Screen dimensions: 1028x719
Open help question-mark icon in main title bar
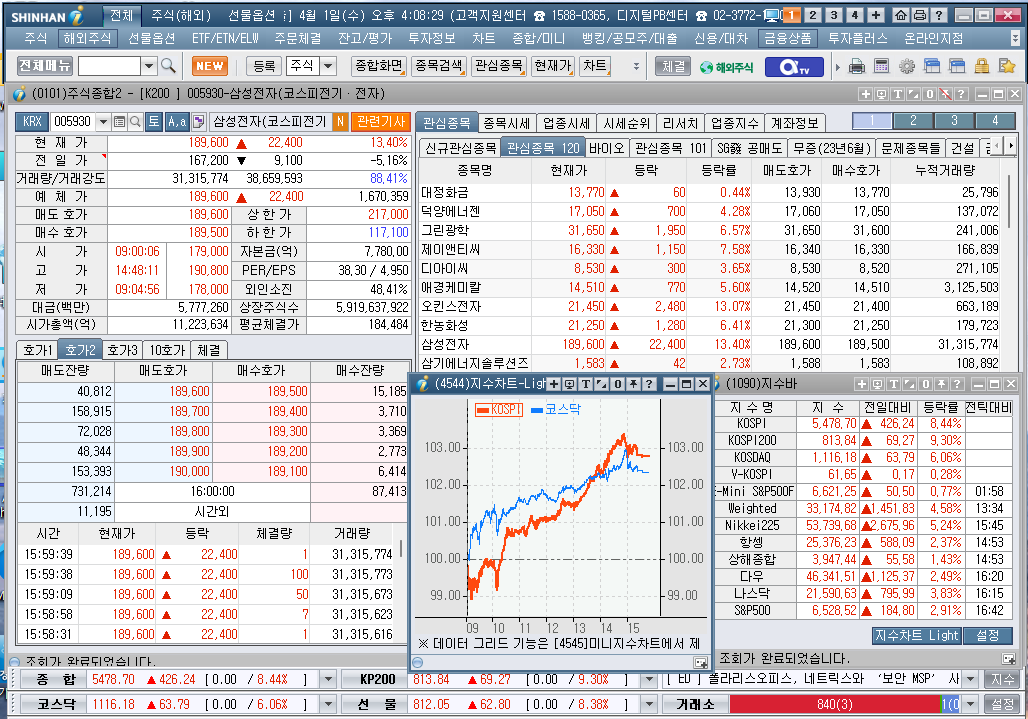coord(938,15)
